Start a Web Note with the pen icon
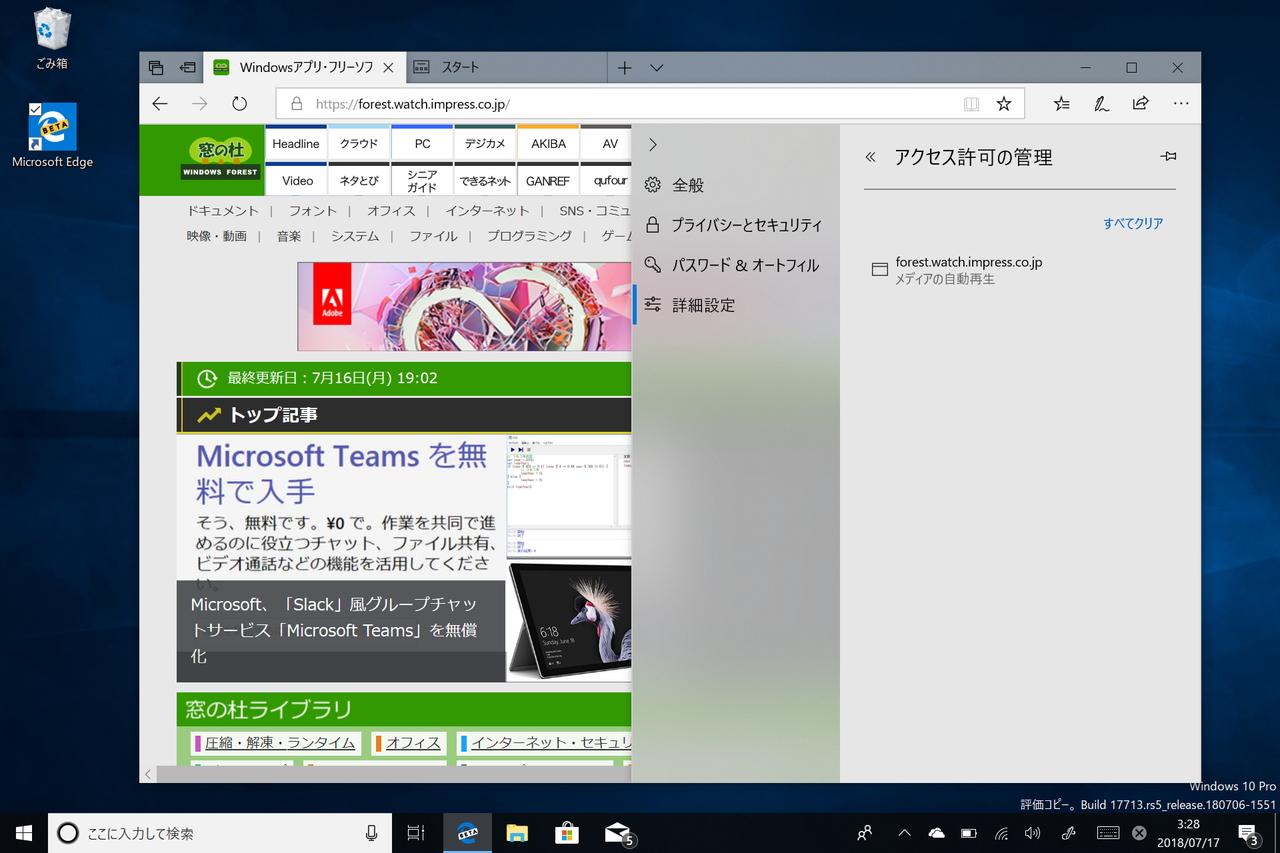 pos(1101,103)
